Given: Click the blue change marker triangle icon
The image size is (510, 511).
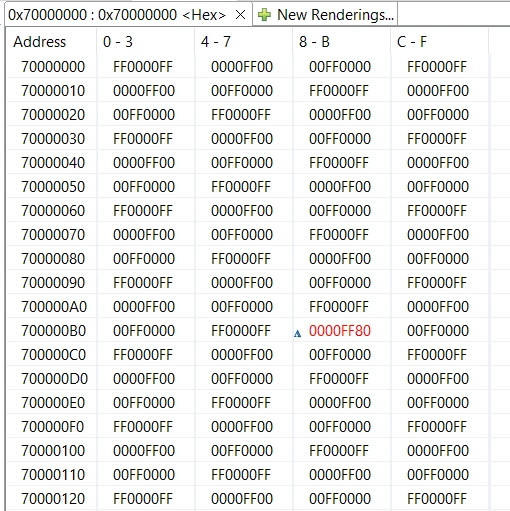Looking at the screenshot, I should point(297,333).
